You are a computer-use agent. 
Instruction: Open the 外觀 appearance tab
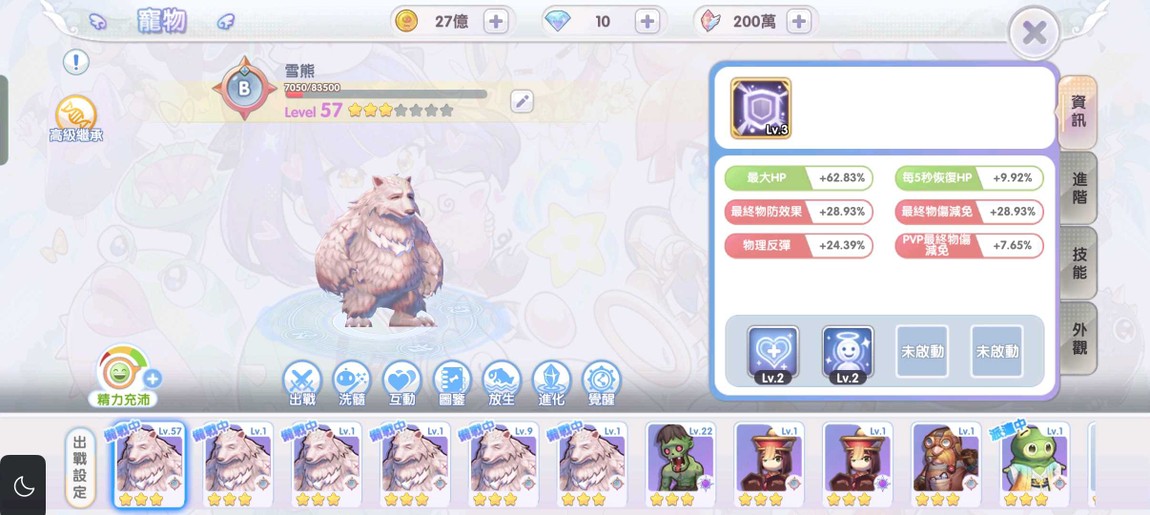(1079, 339)
